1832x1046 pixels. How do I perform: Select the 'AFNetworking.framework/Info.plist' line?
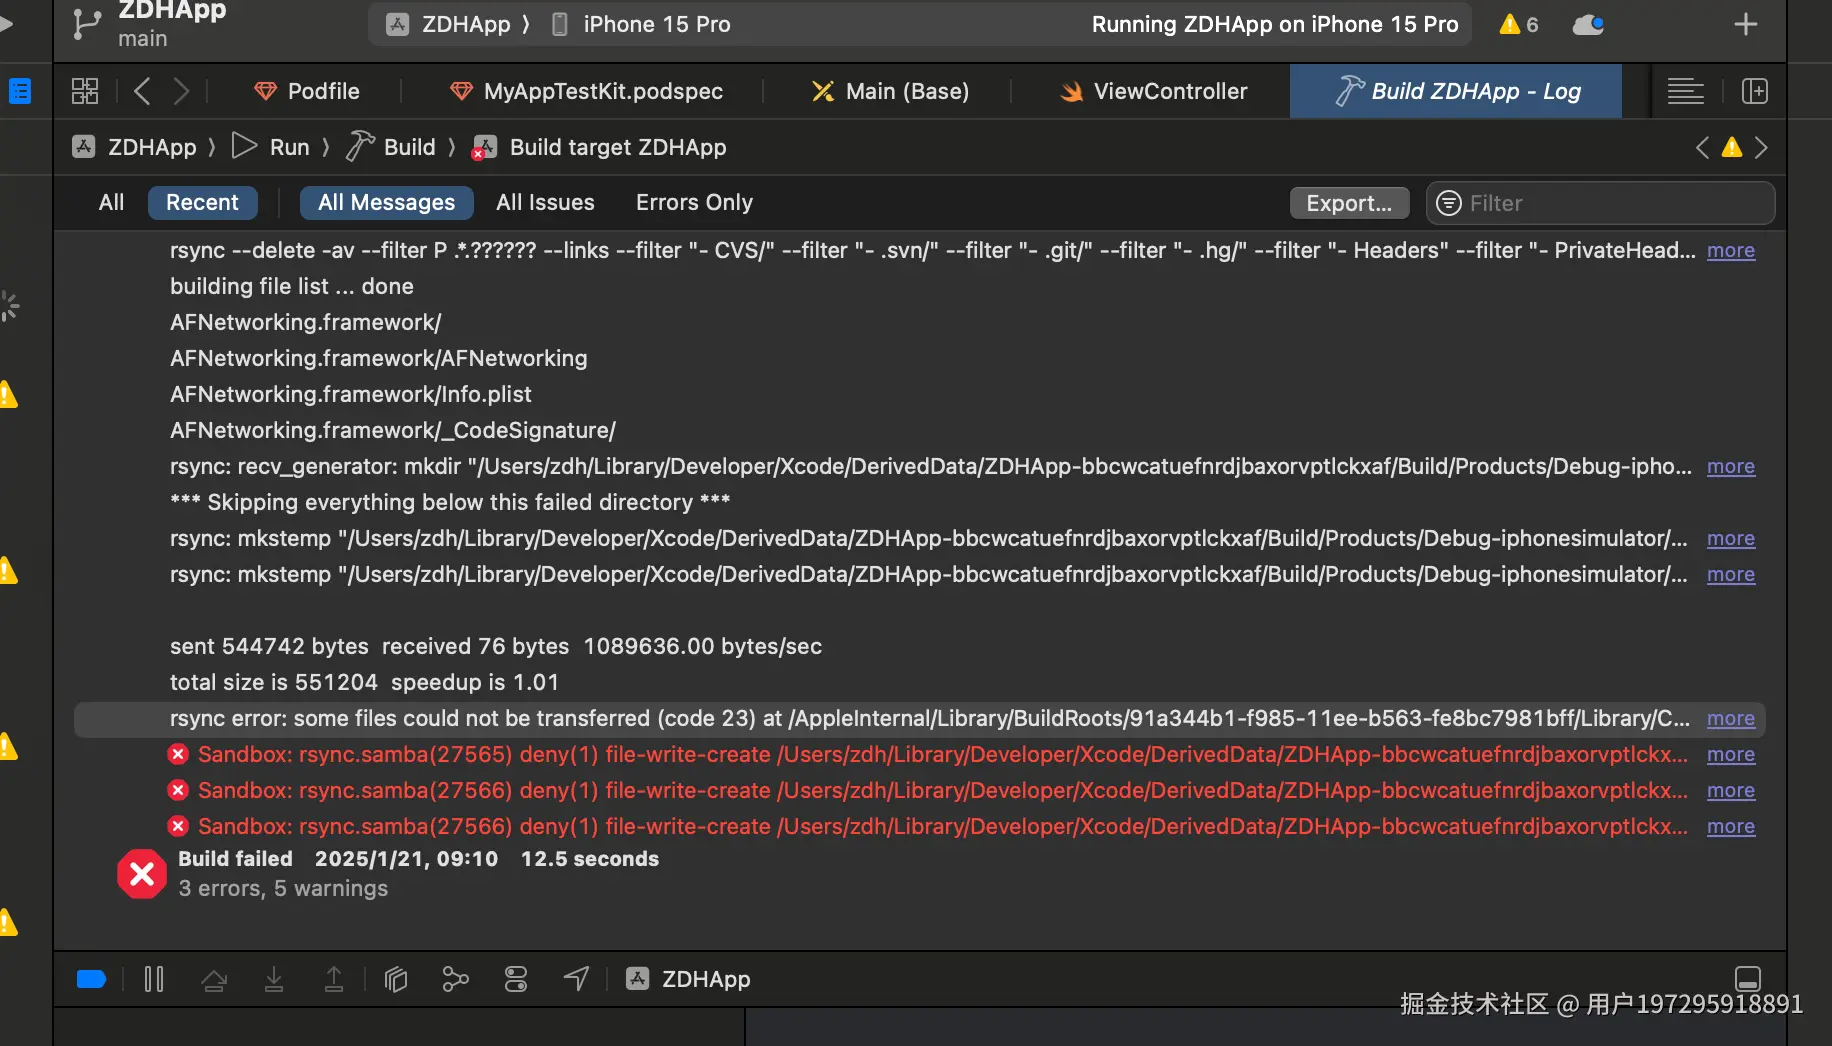351,394
